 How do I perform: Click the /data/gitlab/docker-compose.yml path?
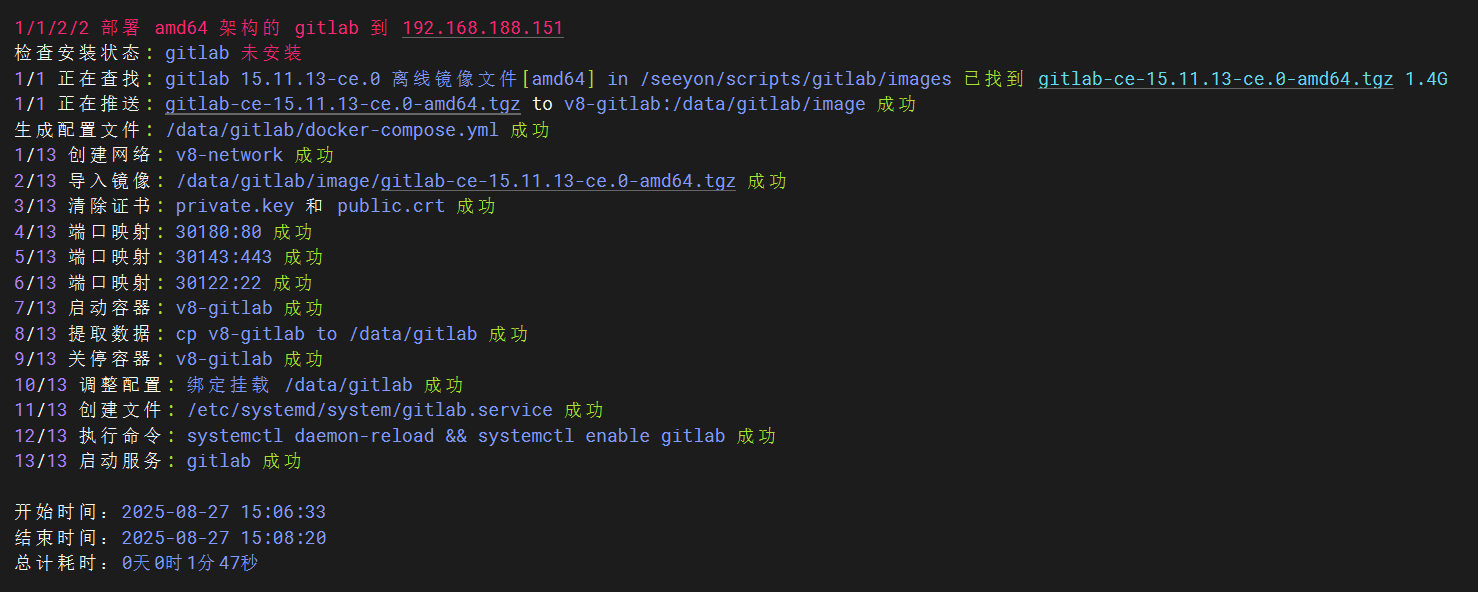[x=331, y=130]
